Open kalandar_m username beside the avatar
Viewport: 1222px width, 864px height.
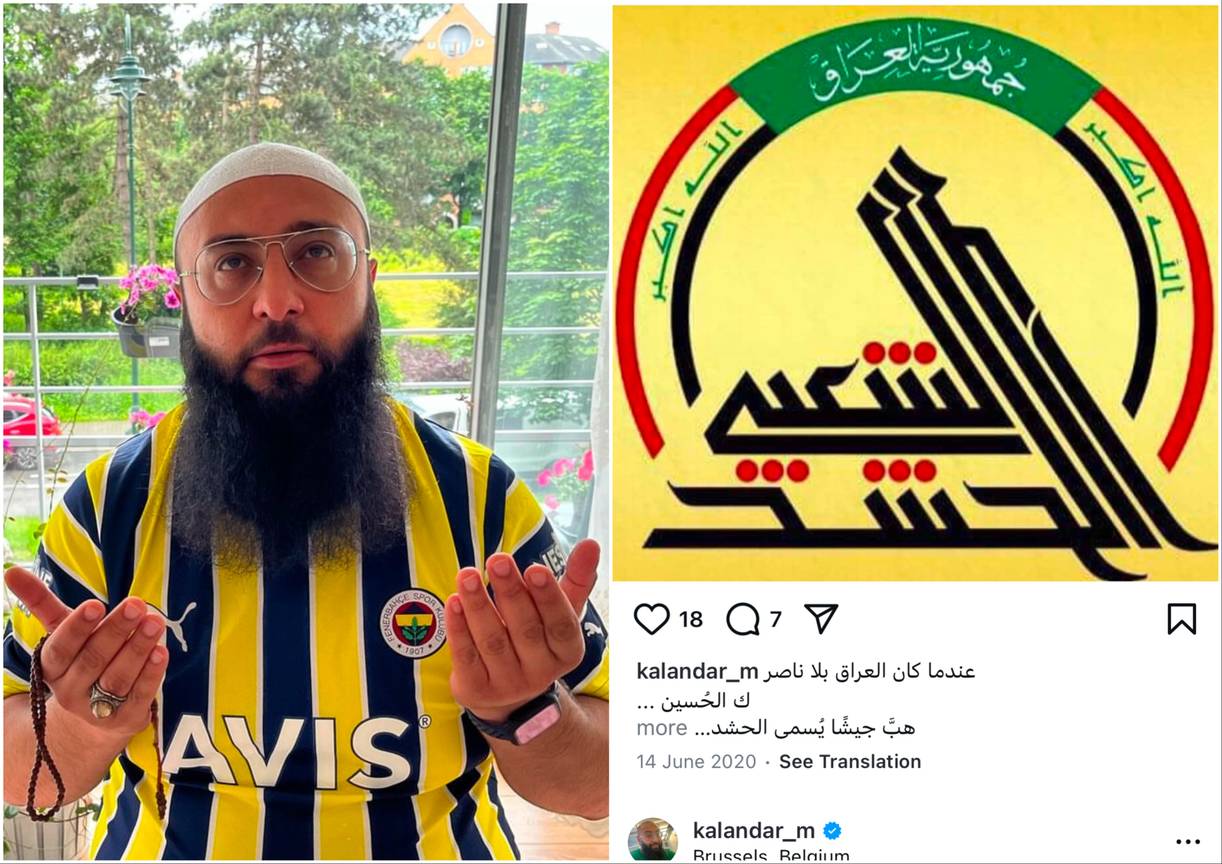[x=754, y=831]
